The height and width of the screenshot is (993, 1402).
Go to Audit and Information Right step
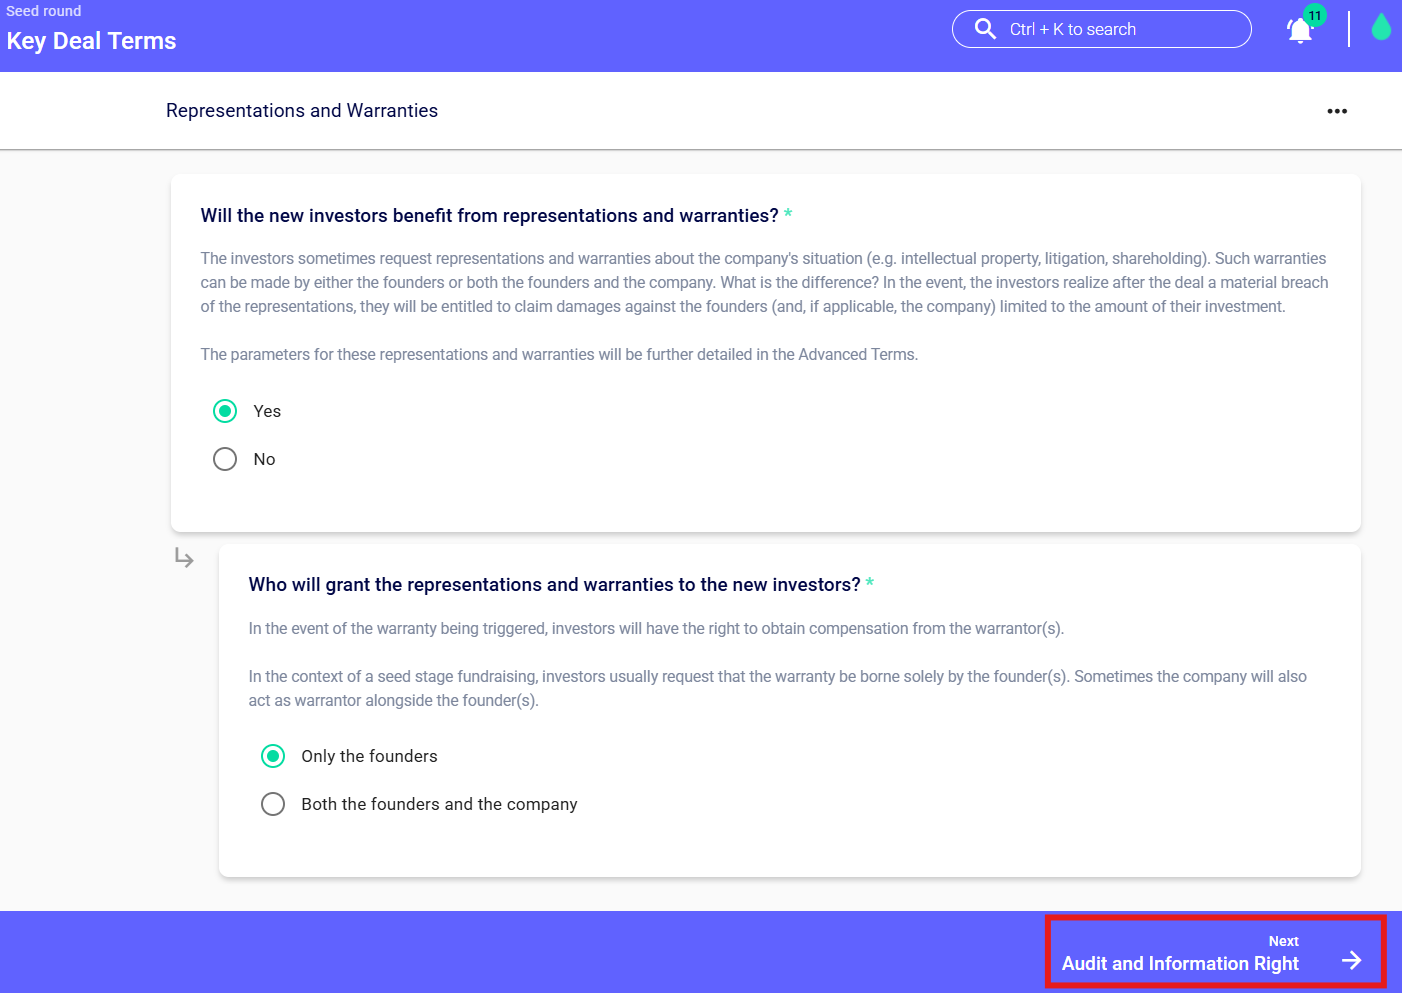point(1180,963)
